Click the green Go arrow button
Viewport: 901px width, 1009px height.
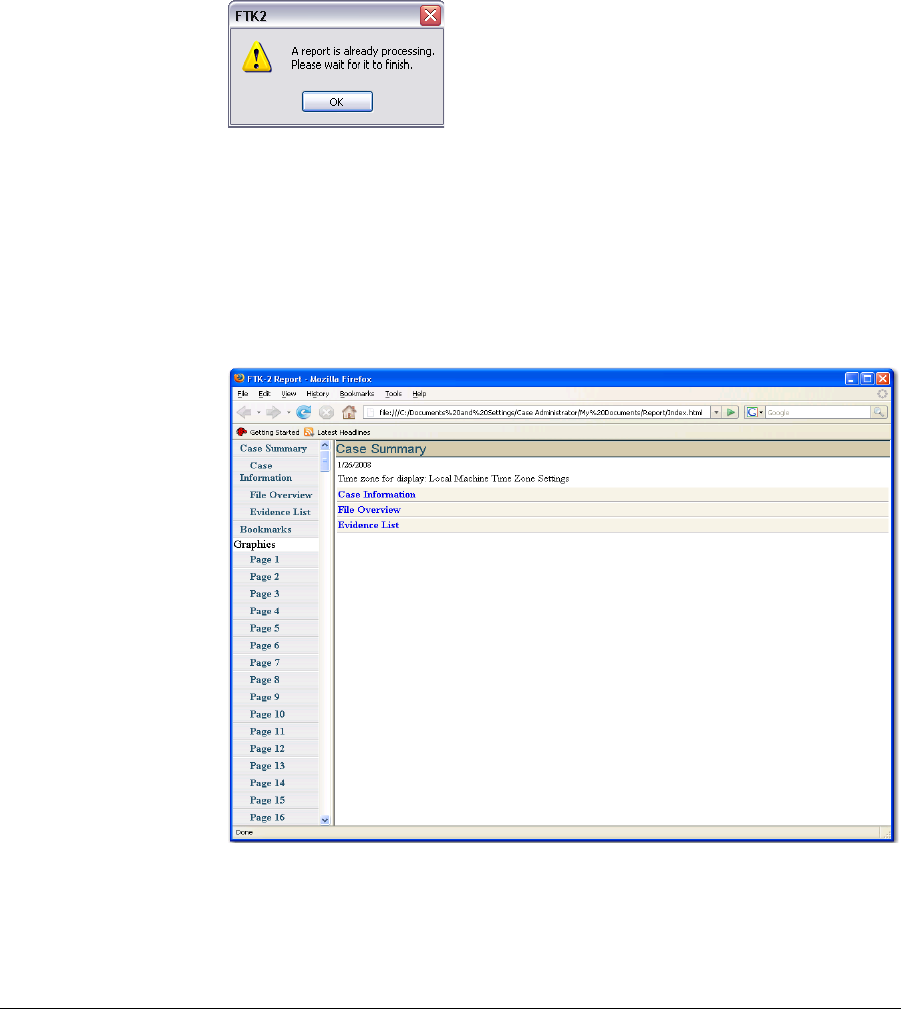pos(730,412)
